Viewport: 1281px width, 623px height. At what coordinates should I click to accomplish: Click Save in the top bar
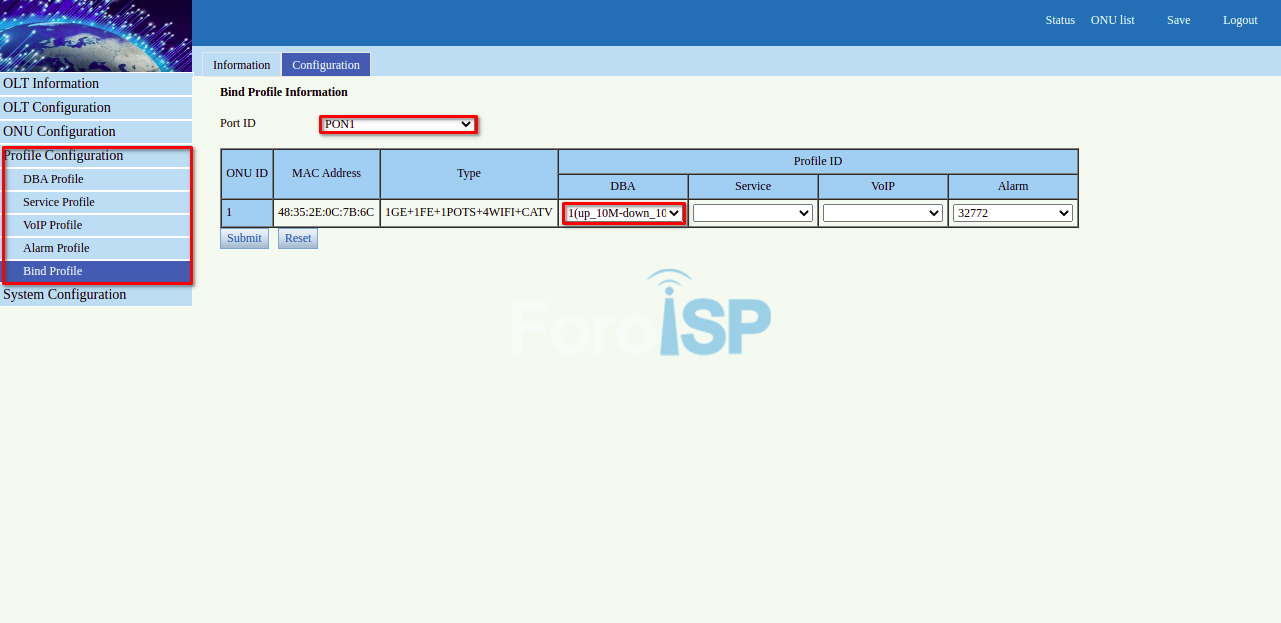point(1178,20)
